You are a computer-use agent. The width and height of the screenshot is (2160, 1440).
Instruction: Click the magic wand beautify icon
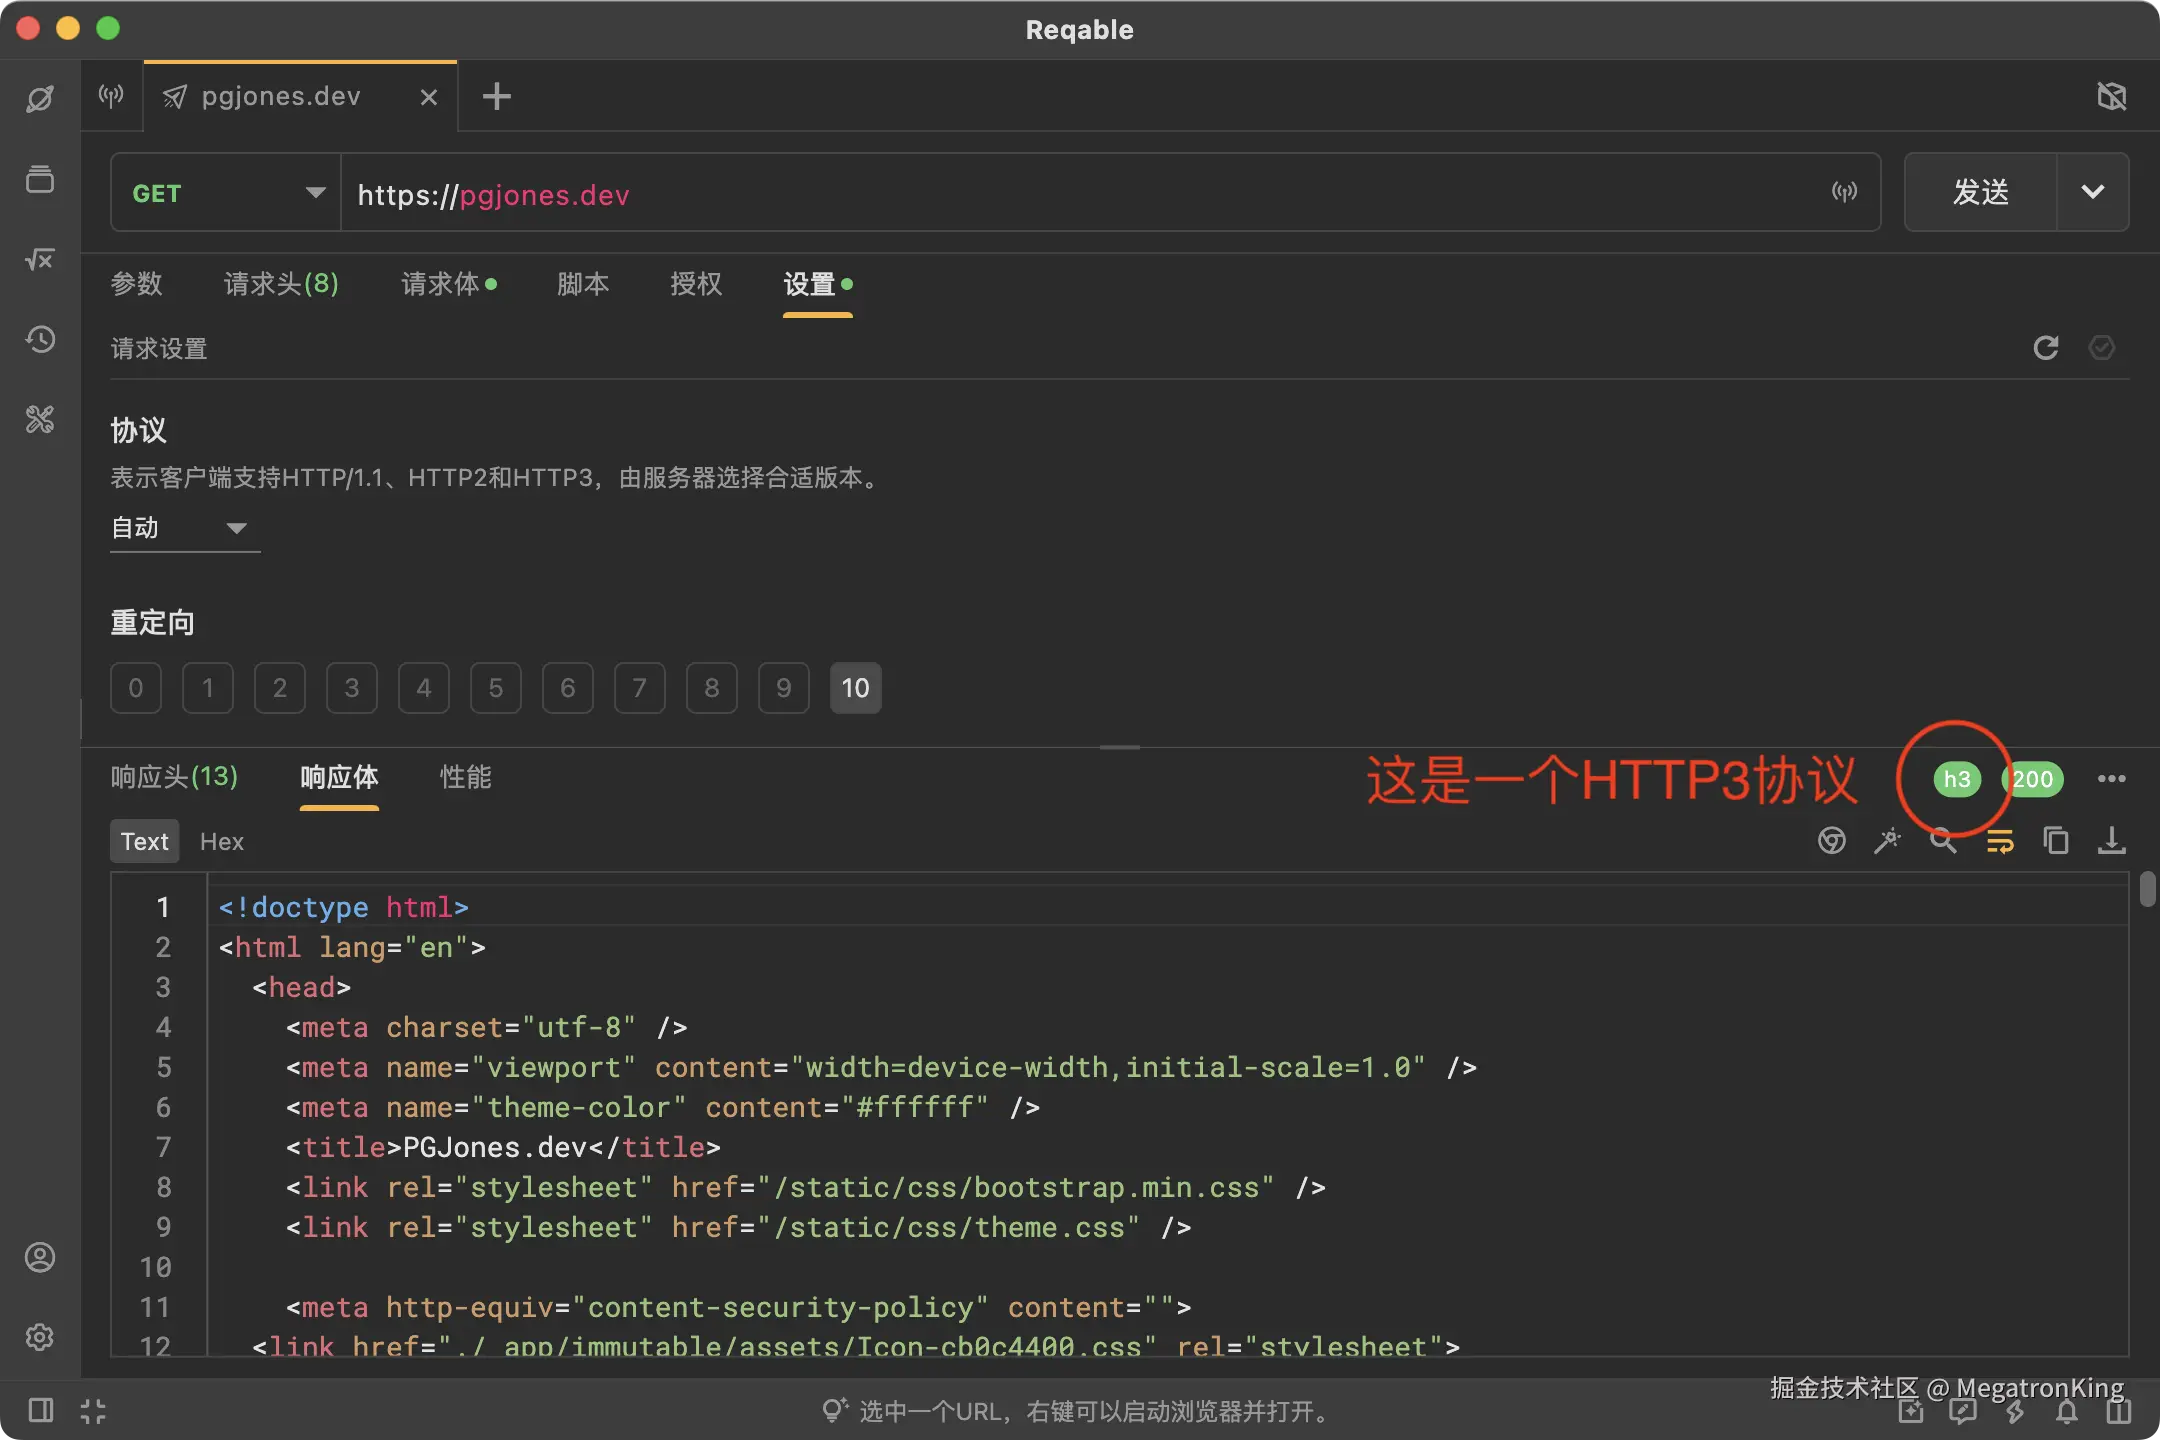tap(1887, 841)
